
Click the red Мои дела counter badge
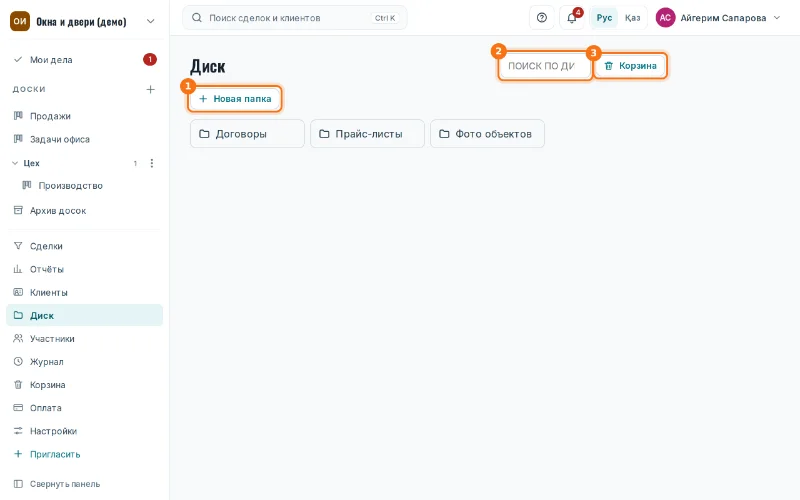(x=149, y=60)
